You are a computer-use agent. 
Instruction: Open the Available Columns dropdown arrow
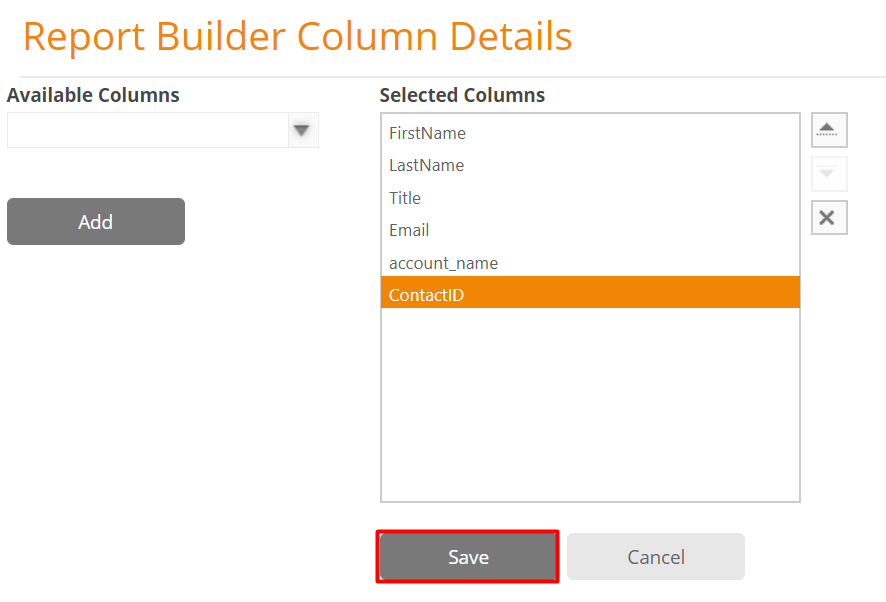click(303, 131)
